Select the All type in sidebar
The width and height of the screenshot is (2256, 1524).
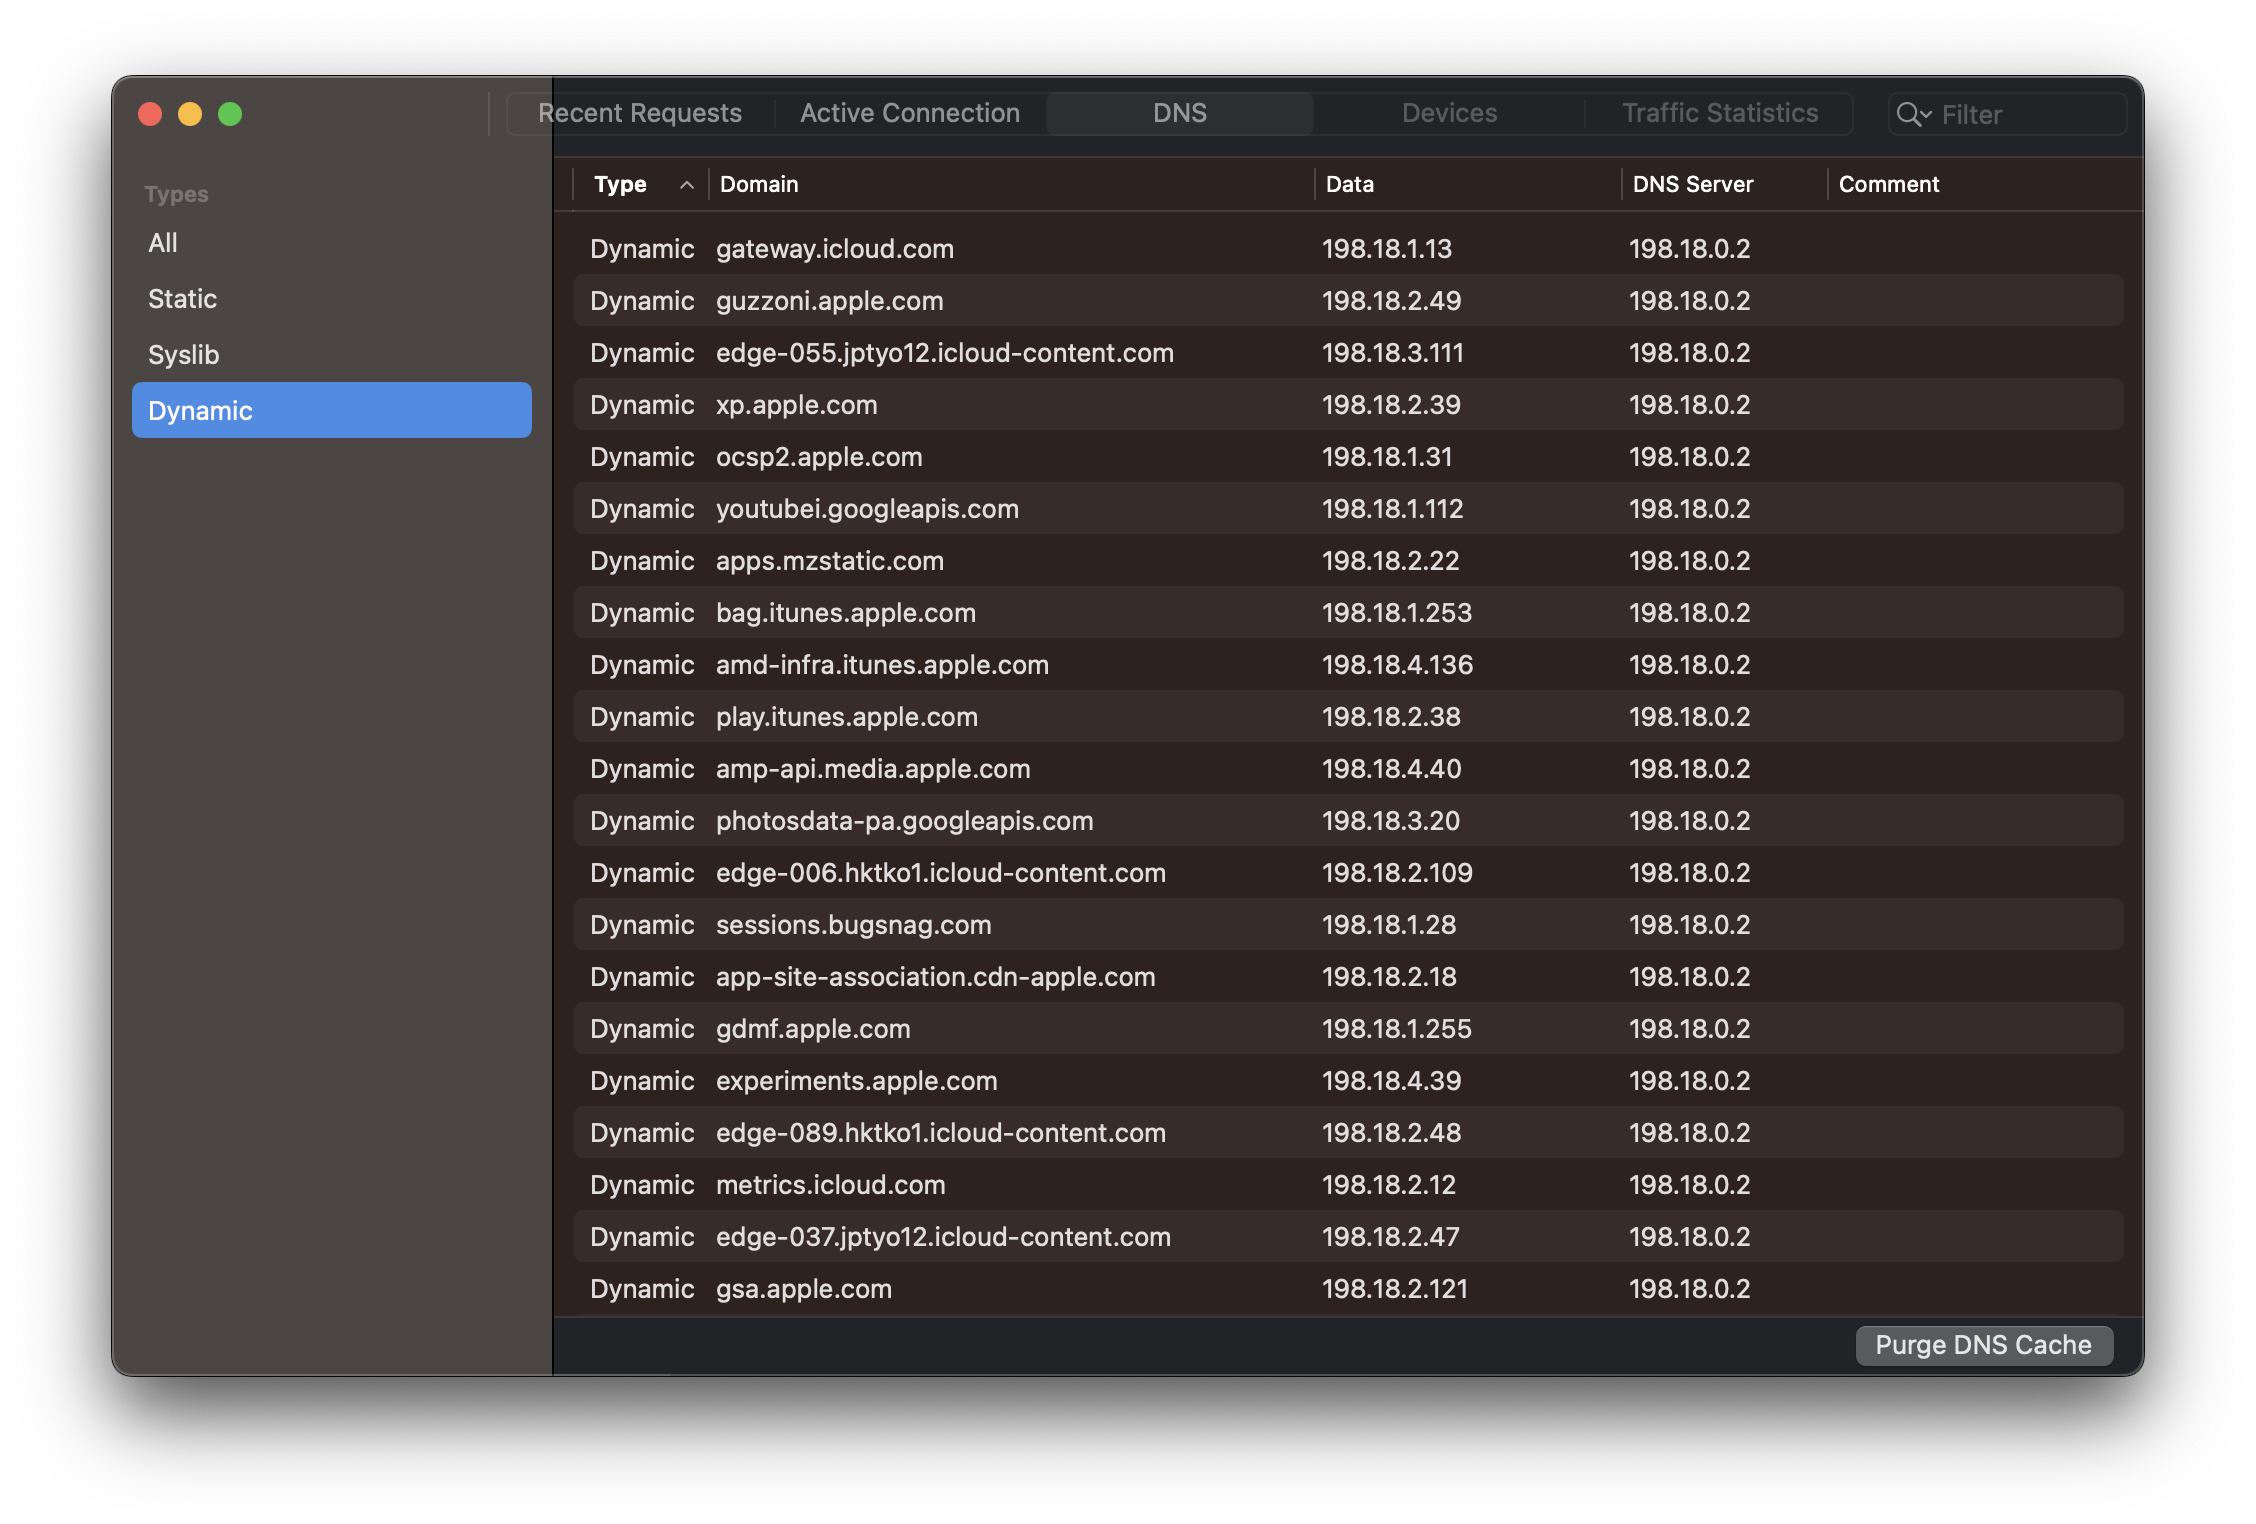click(x=163, y=243)
